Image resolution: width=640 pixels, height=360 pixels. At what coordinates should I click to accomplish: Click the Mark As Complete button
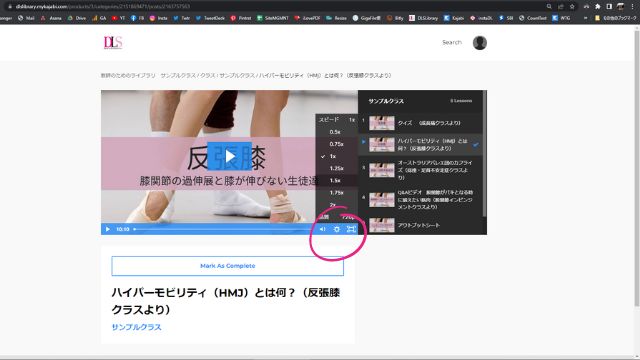[227, 266]
